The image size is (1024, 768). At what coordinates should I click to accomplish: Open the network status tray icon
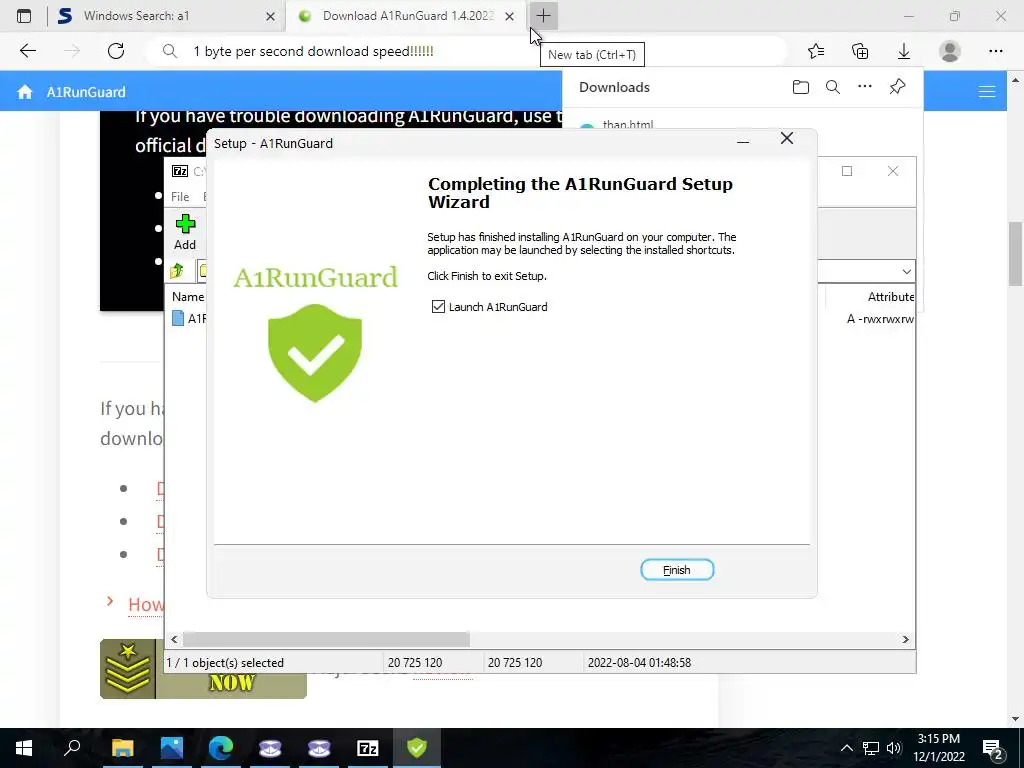click(871, 748)
